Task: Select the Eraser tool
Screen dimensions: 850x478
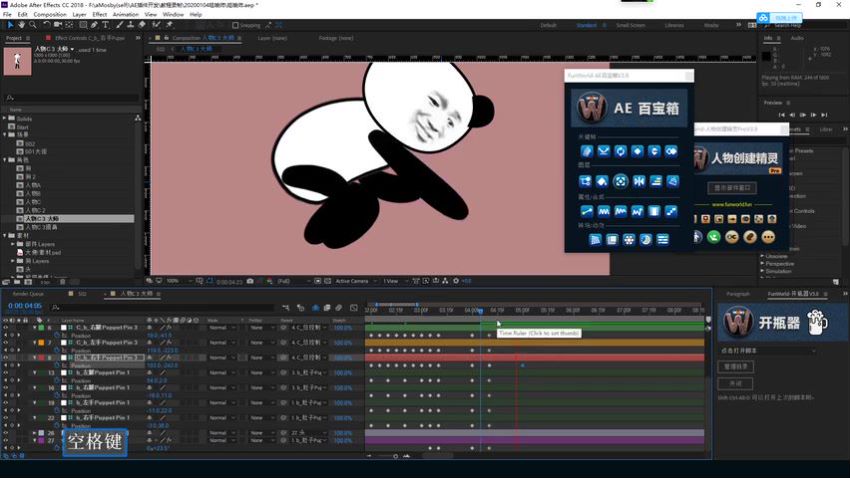Action: click(x=142, y=25)
